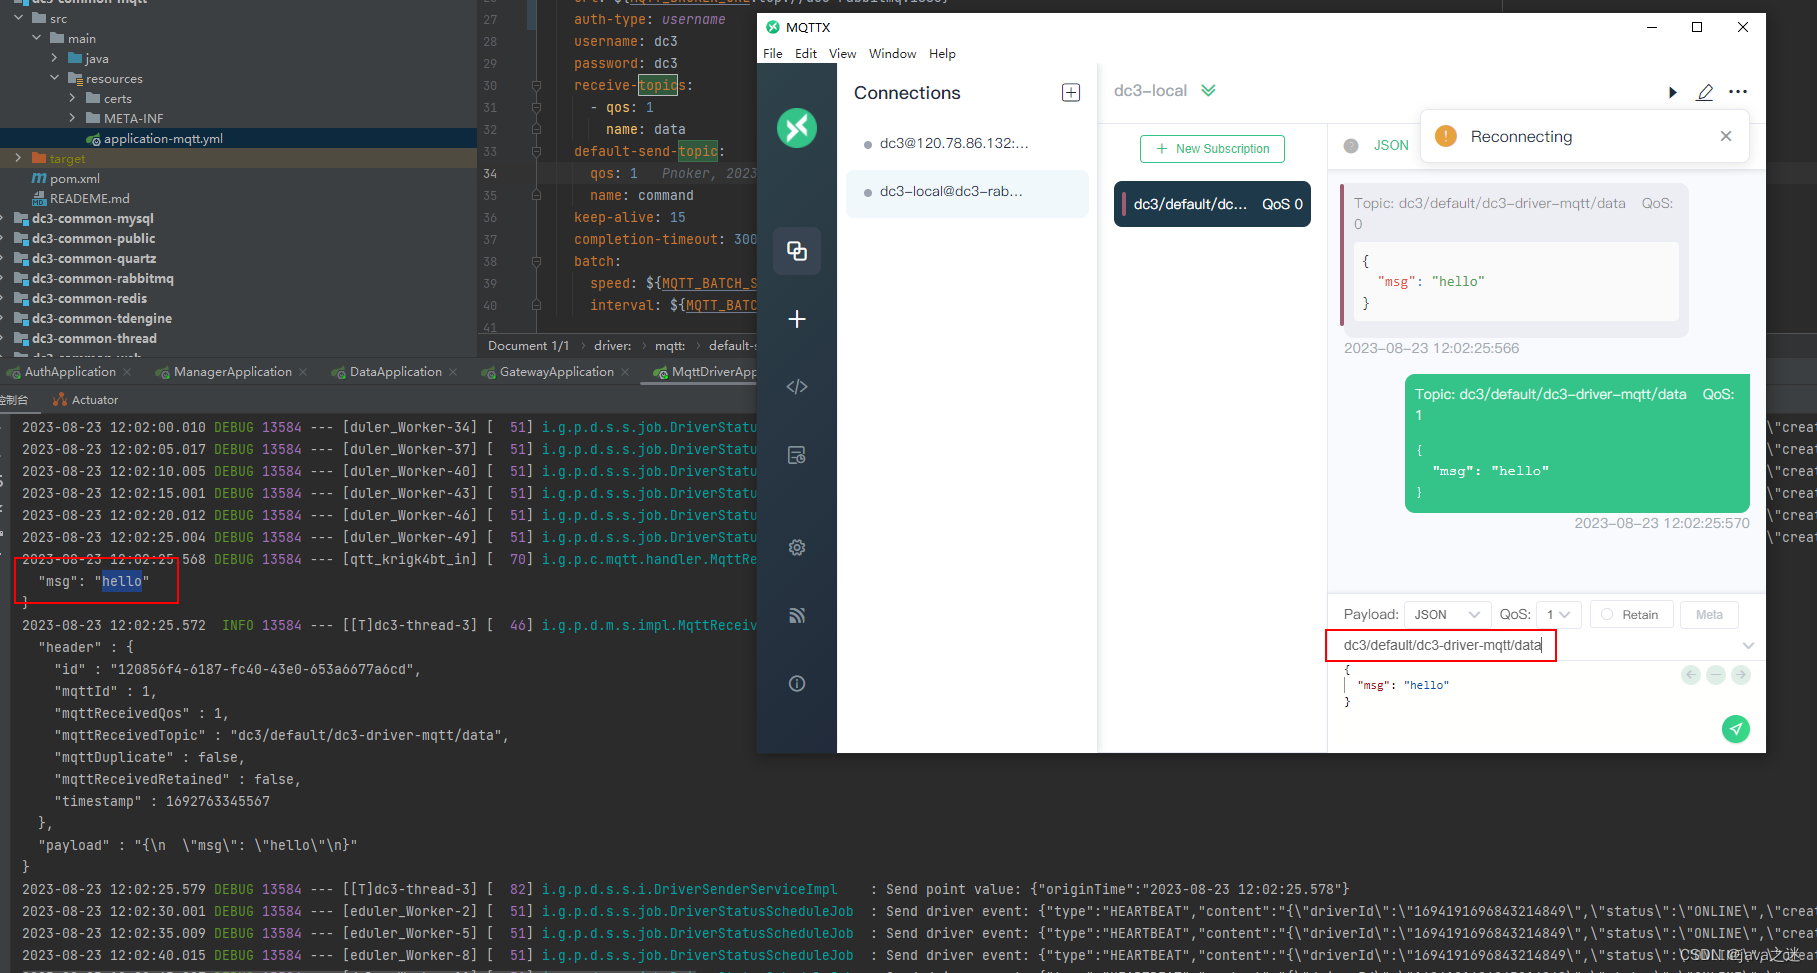Click the Reconnecting warning icon
This screenshot has width=1817, height=973.
tap(1446, 136)
